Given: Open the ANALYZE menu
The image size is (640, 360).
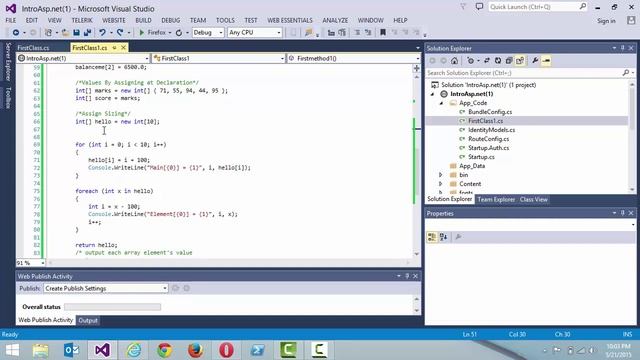Looking at the screenshot, I should (335, 20).
